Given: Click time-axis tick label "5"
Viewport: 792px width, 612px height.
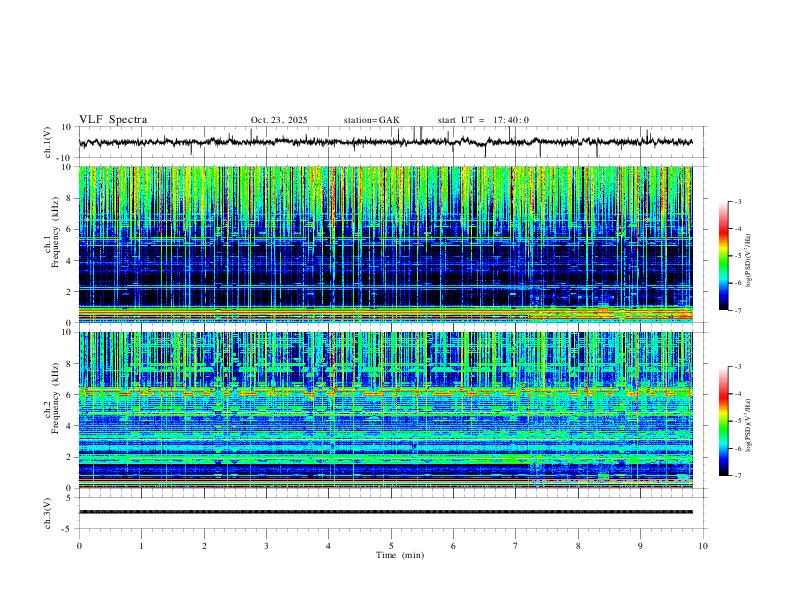Looking at the screenshot, I should (391, 546).
